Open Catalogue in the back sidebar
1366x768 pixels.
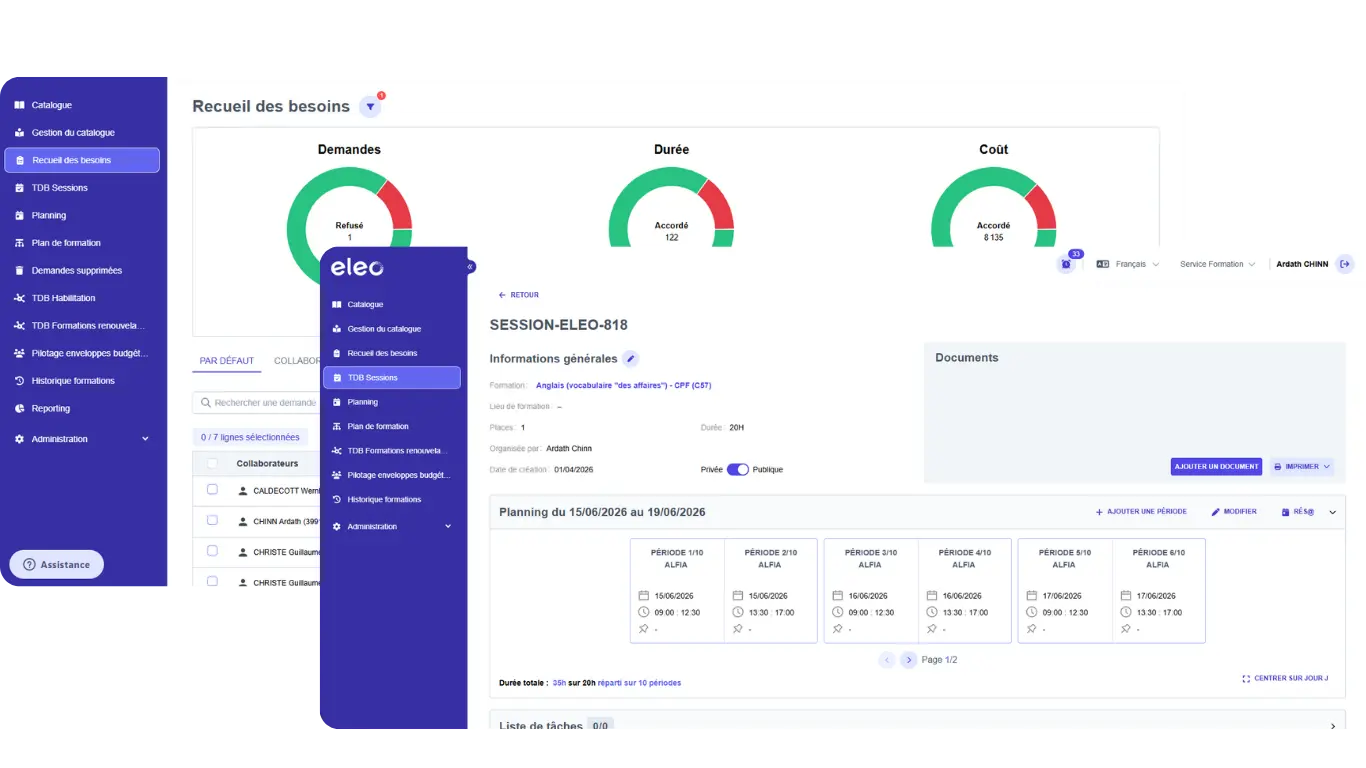tap(52, 105)
